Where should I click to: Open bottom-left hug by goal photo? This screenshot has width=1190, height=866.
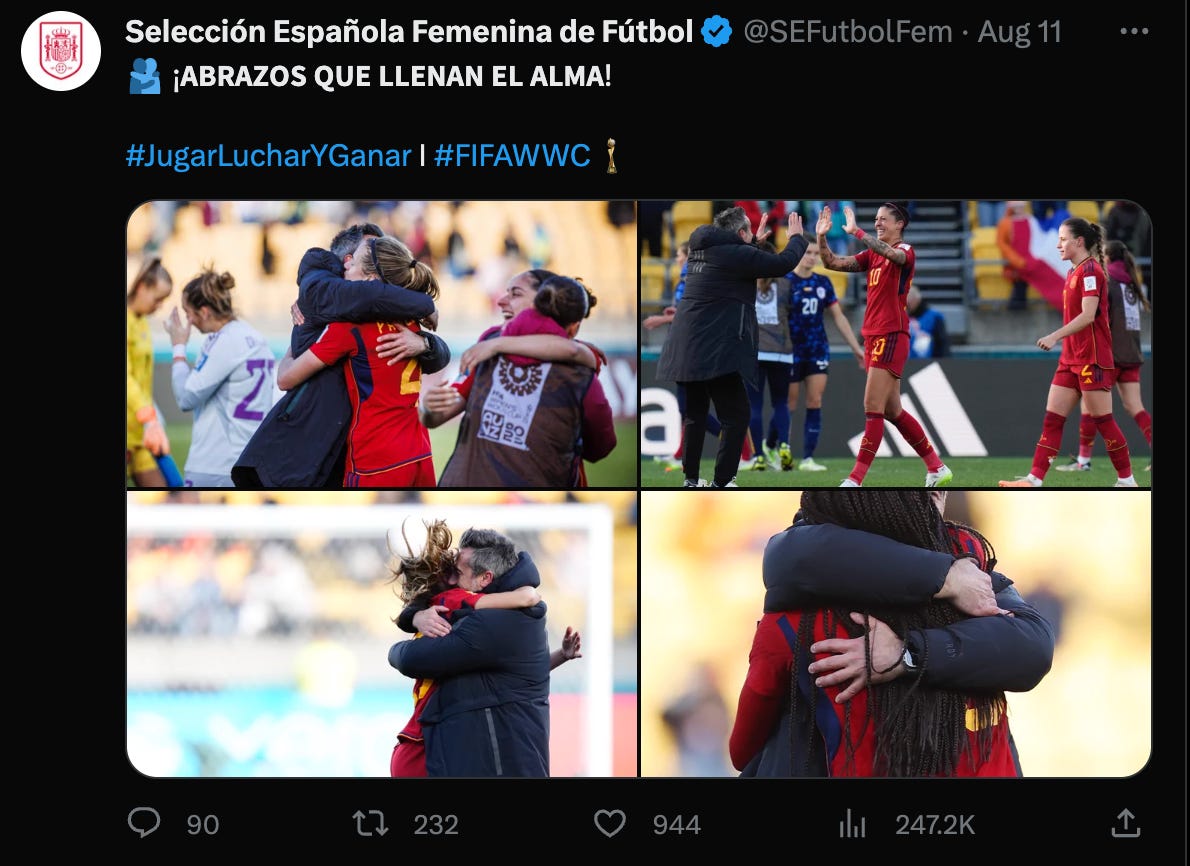click(x=382, y=634)
